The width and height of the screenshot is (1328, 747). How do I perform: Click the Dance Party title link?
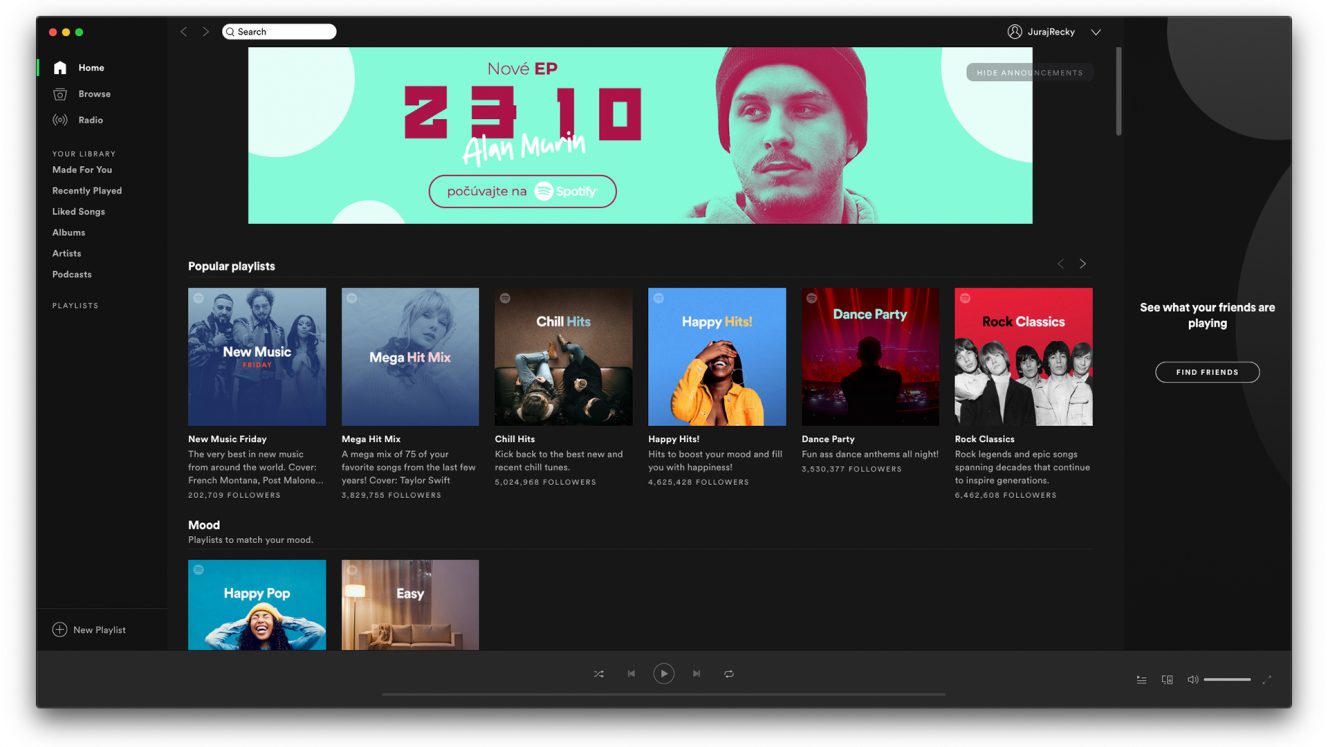(828, 439)
